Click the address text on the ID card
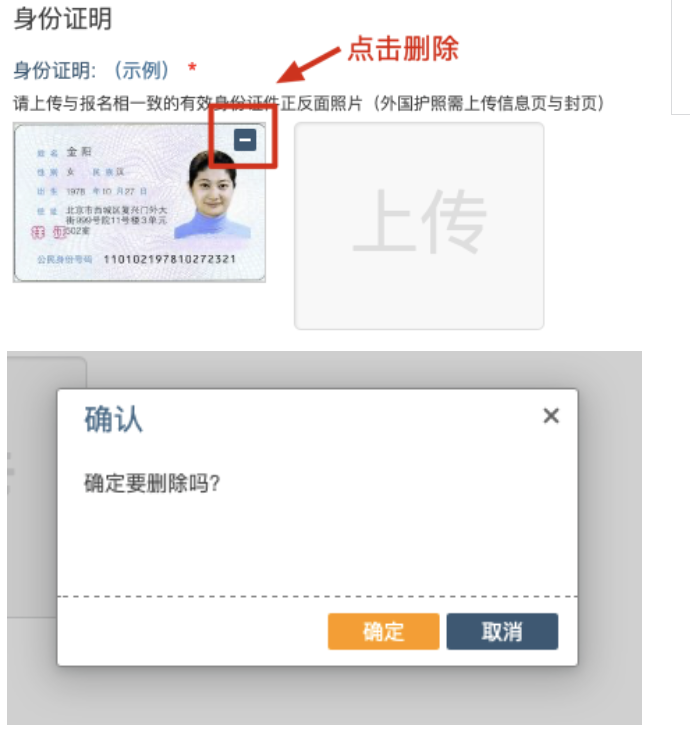Screen dimensions: 690x735 116,220
